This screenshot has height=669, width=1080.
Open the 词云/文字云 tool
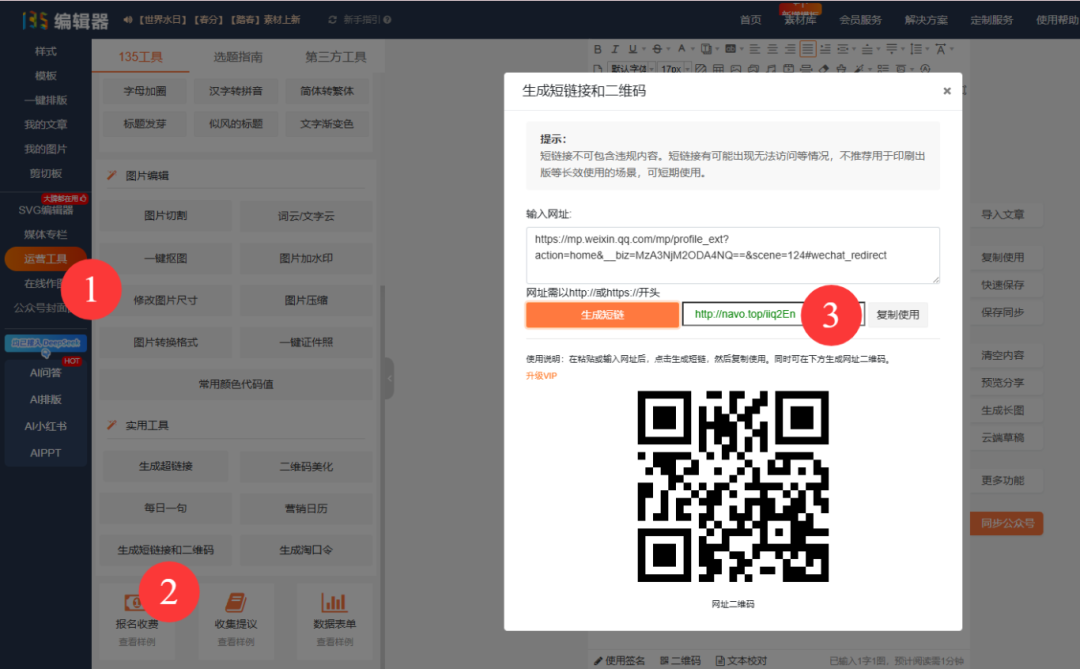[306, 216]
